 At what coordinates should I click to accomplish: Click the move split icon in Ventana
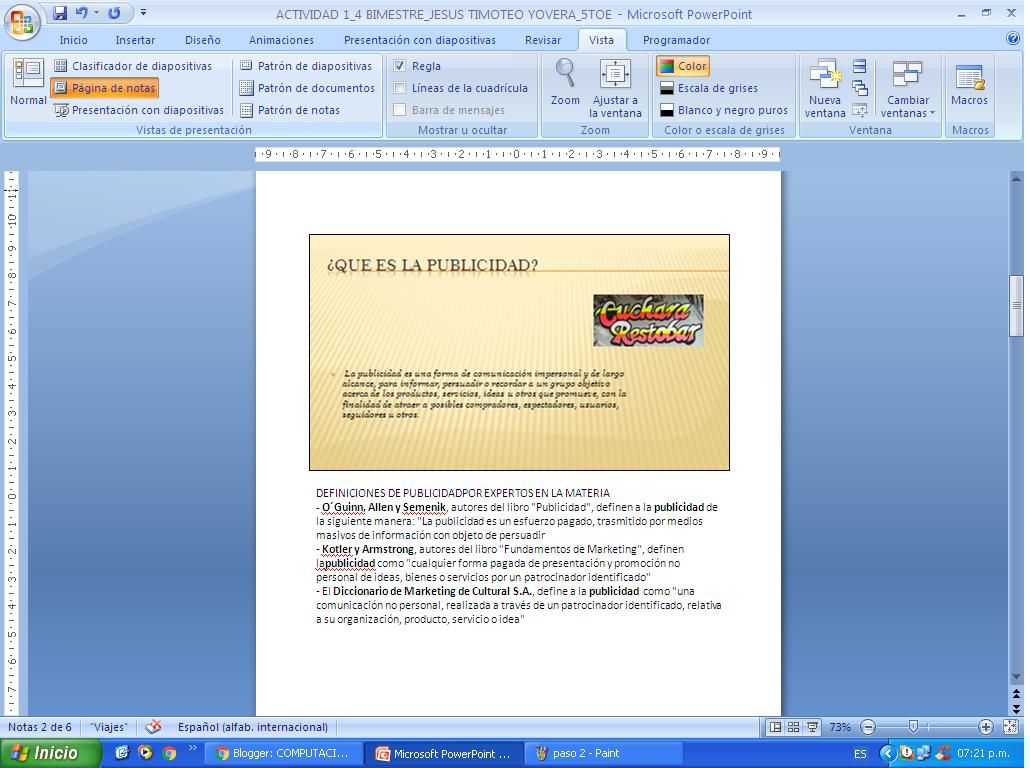(859, 110)
